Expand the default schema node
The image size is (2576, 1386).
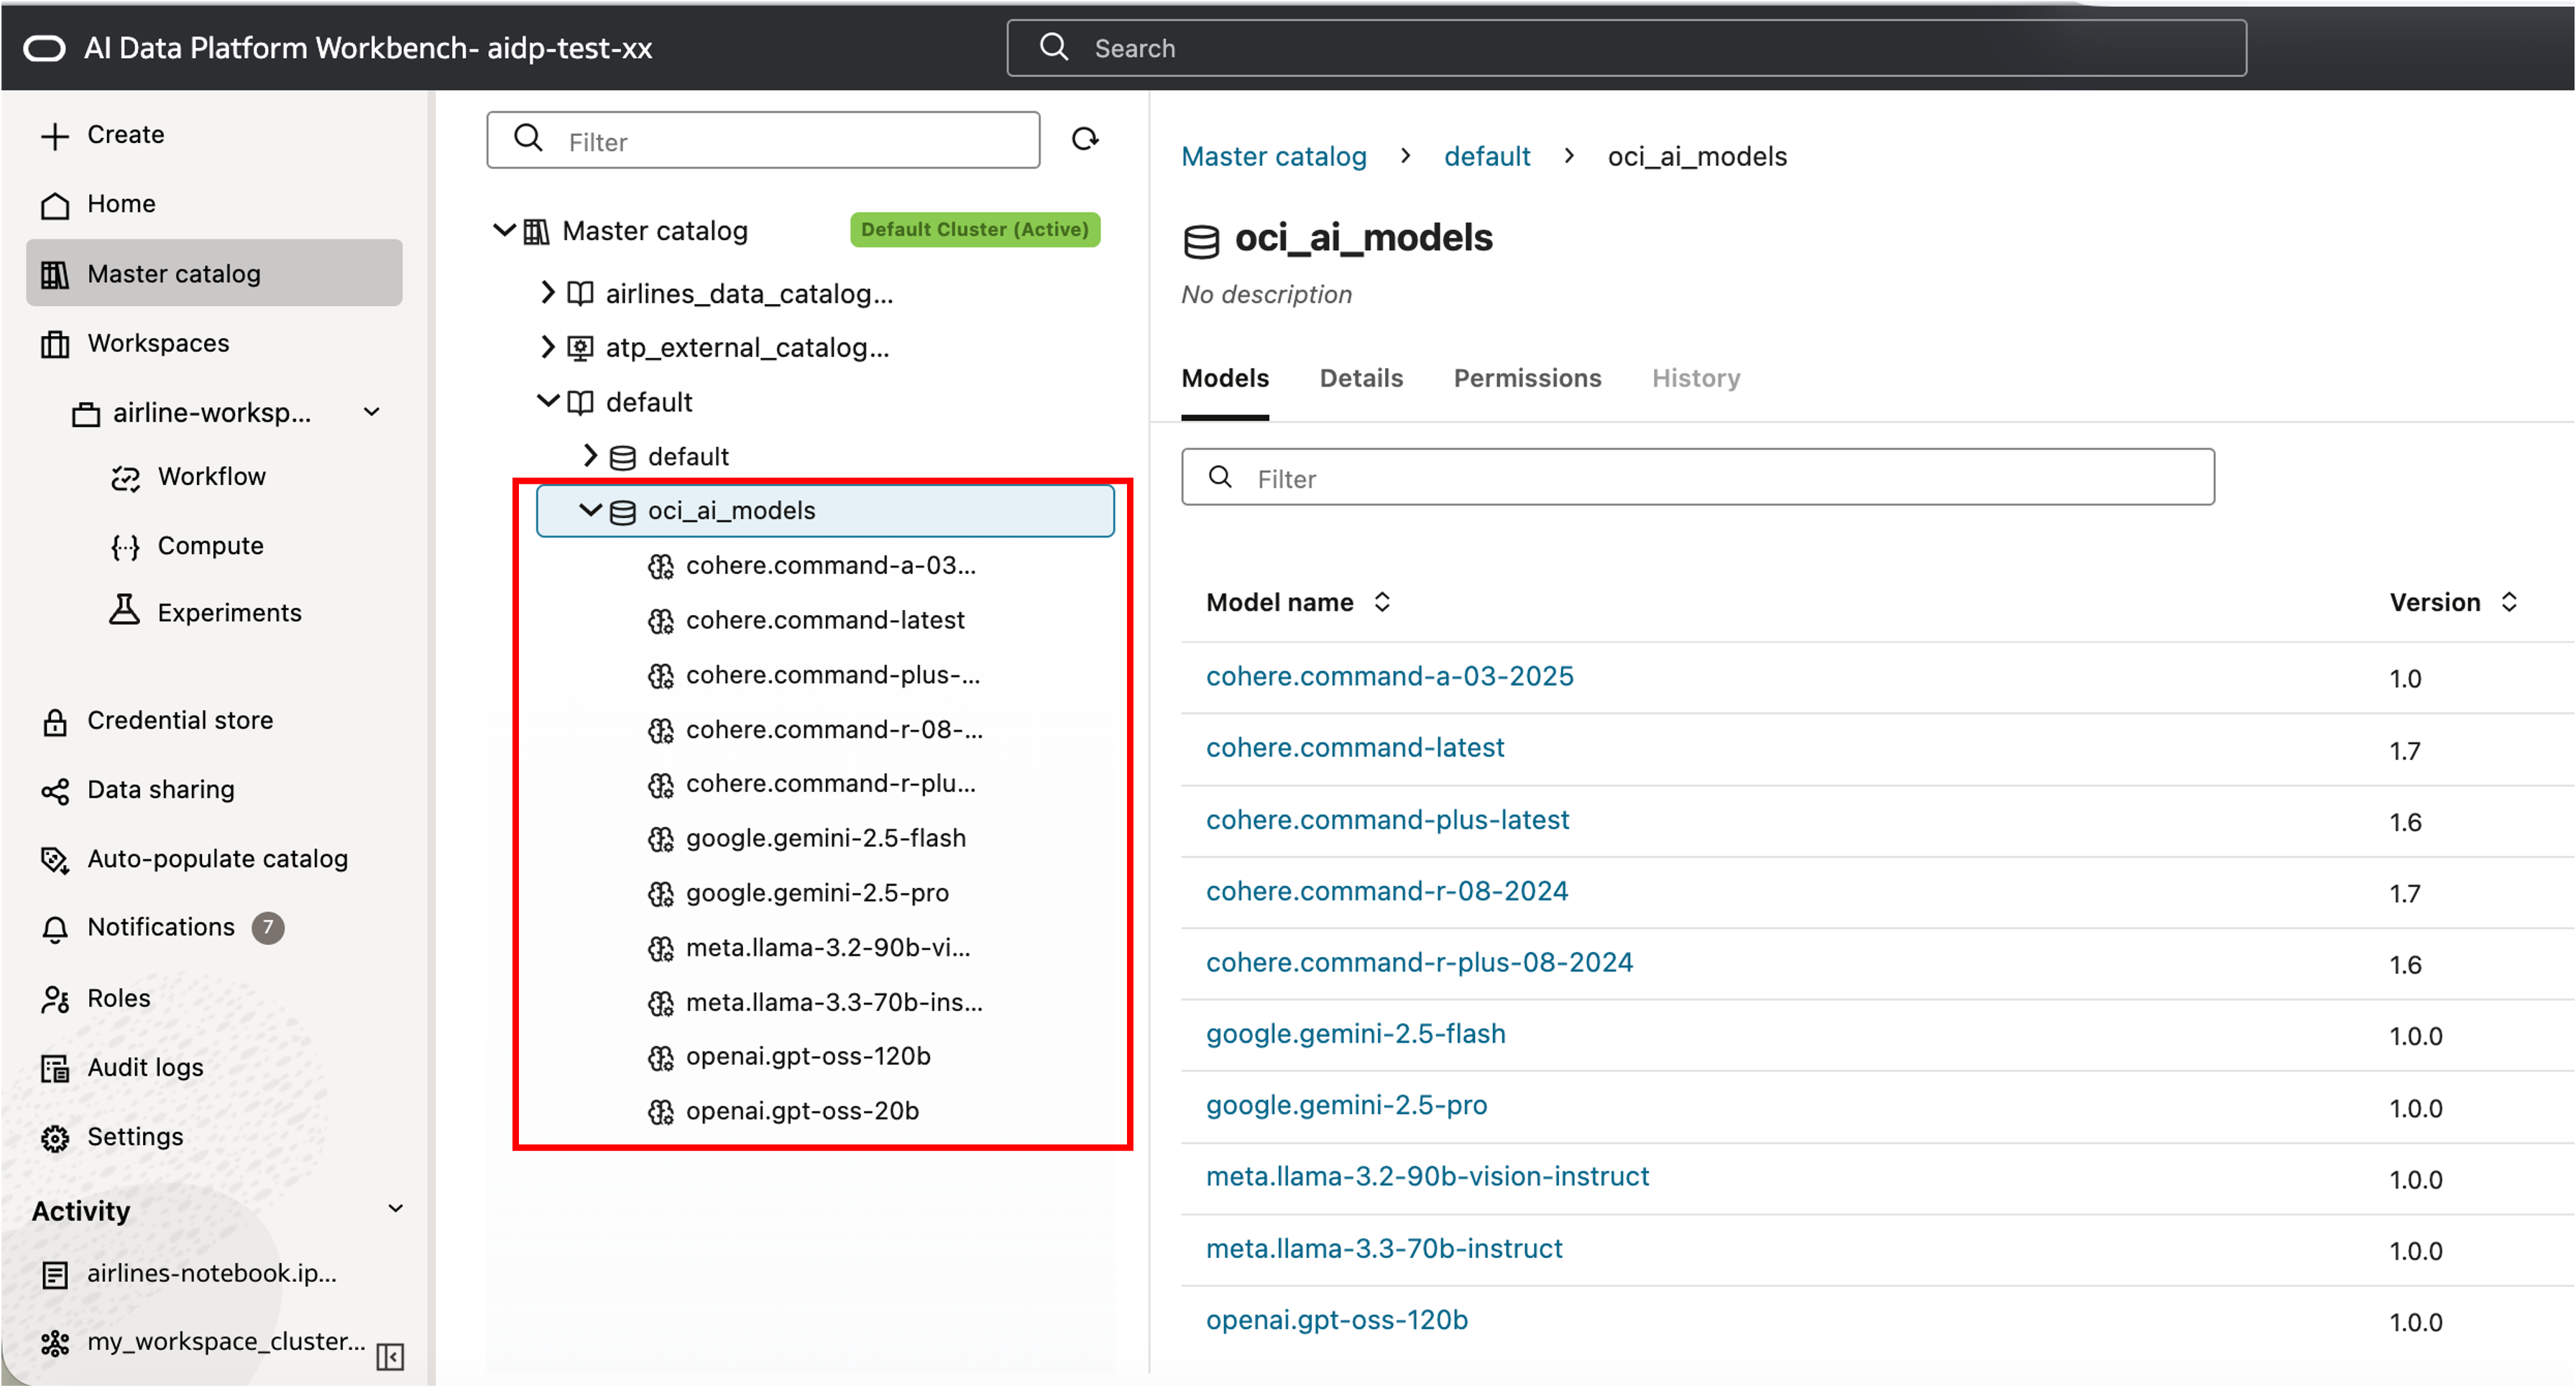[x=590, y=456]
